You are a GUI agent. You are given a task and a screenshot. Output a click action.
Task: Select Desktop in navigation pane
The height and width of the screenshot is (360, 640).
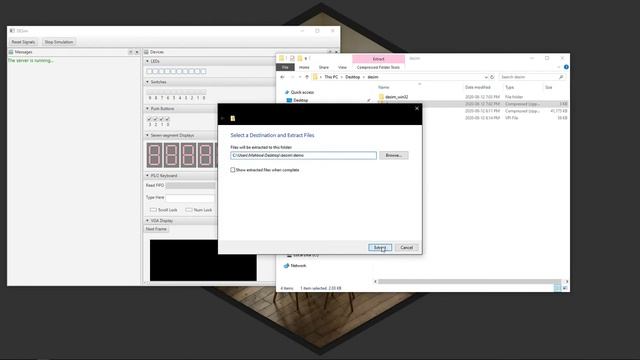300,100
